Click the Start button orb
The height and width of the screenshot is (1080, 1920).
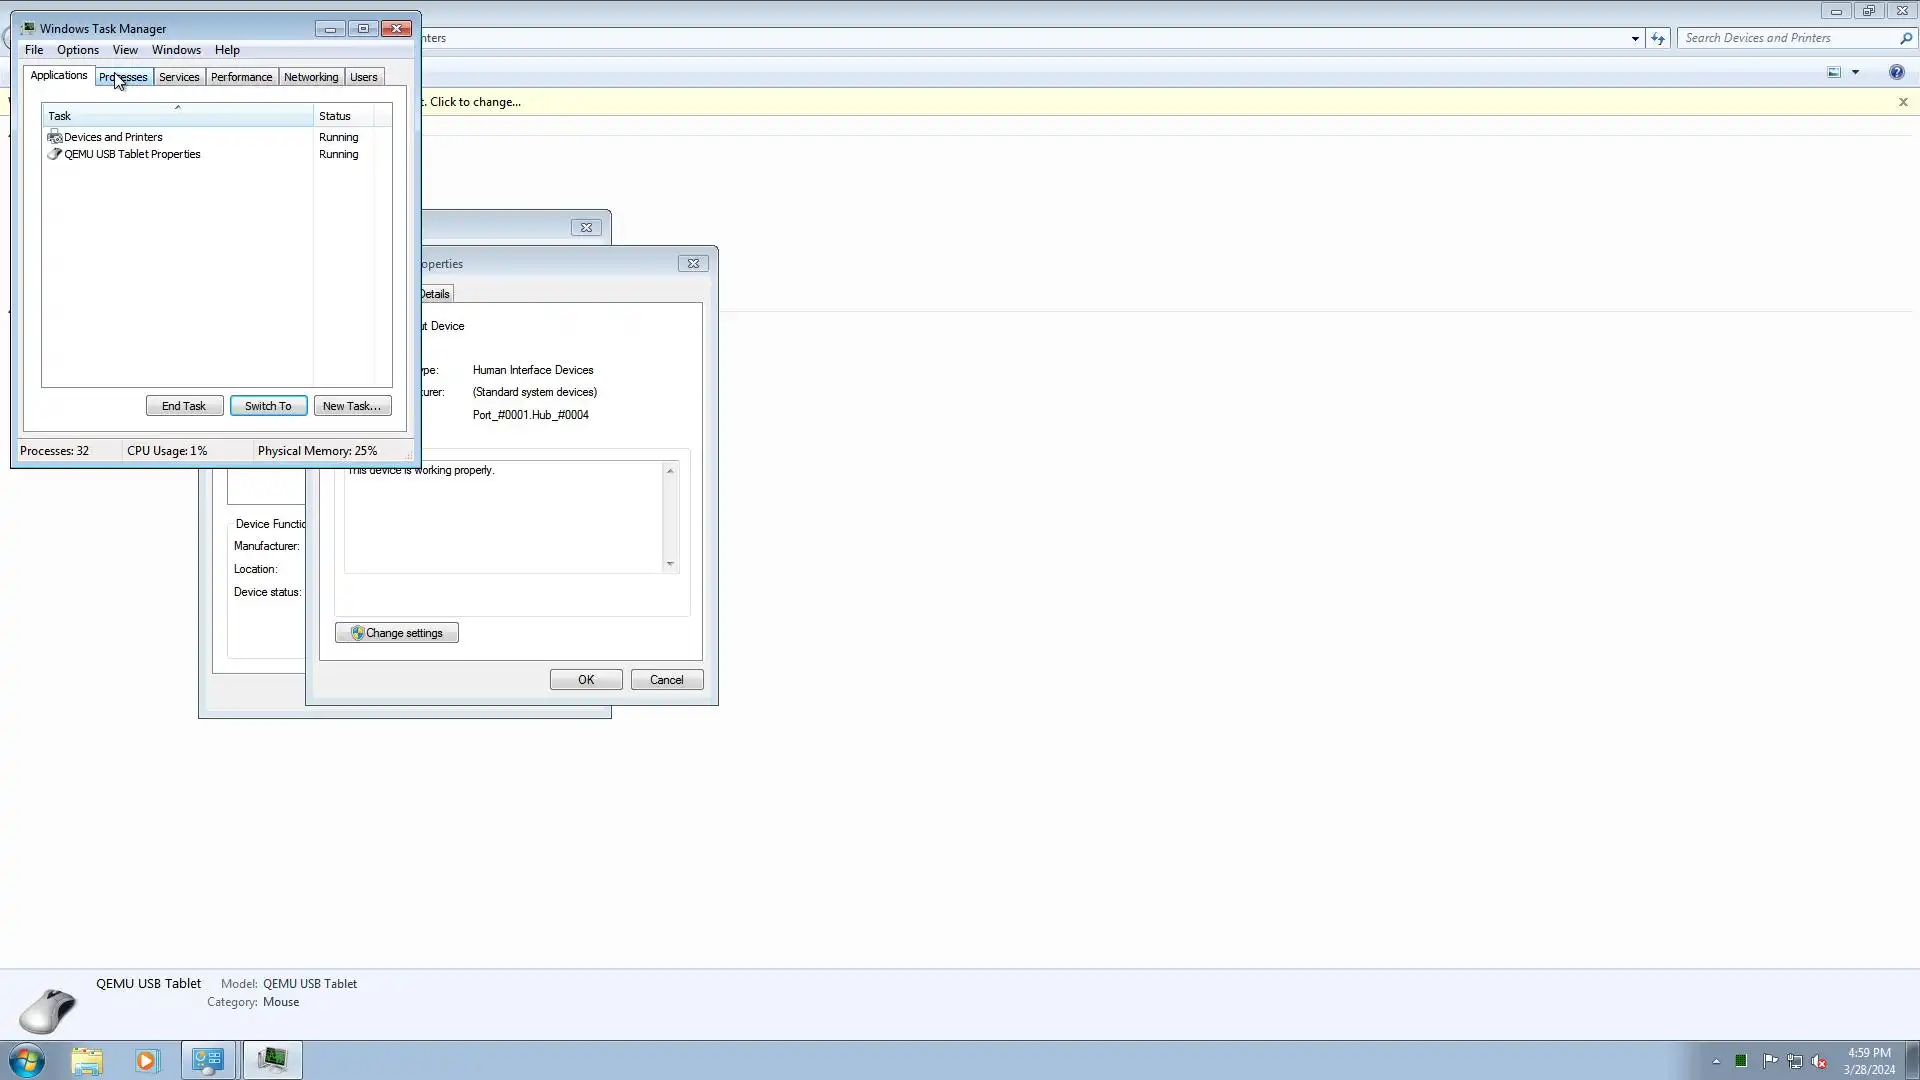pyautogui.click(x=27, y=1060)
